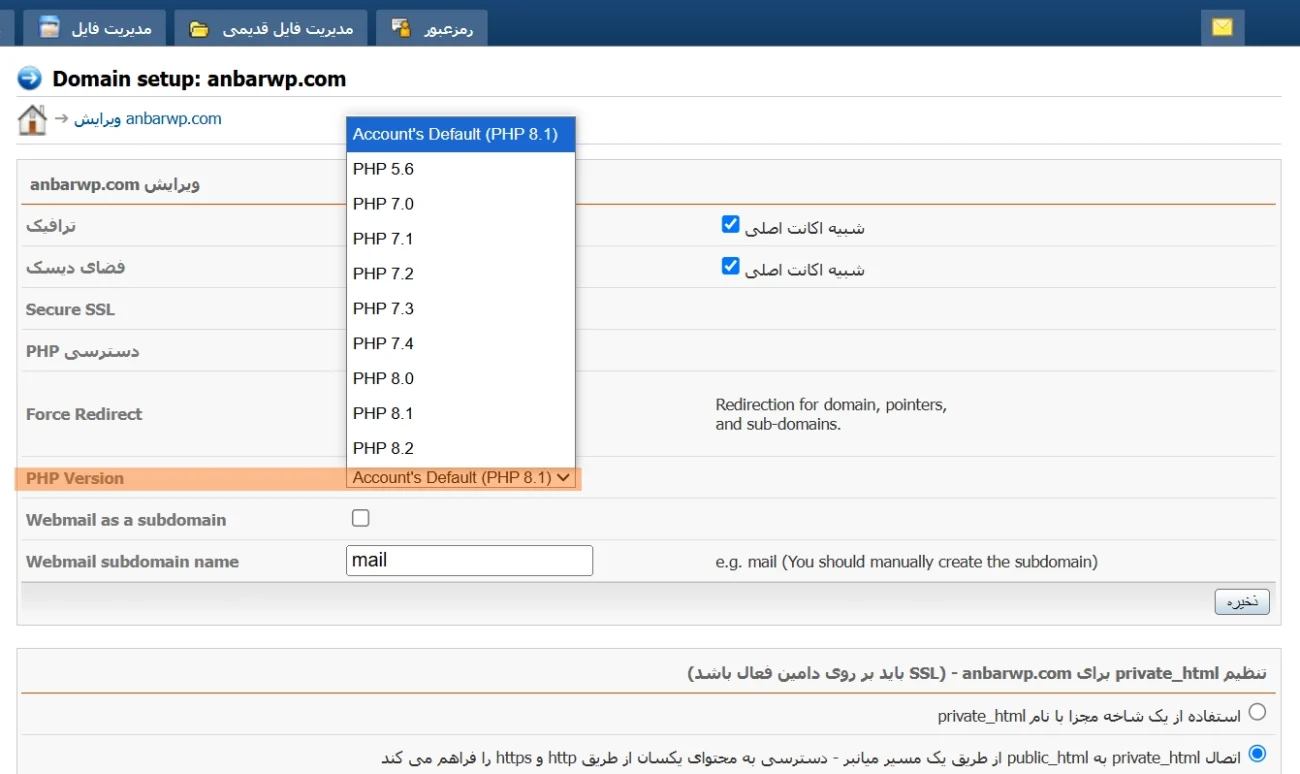The image size is (1300, 774).
Task: Uncheck شبیه اکانت اصلی for فضای دیسک
Action: coord(730,265)
